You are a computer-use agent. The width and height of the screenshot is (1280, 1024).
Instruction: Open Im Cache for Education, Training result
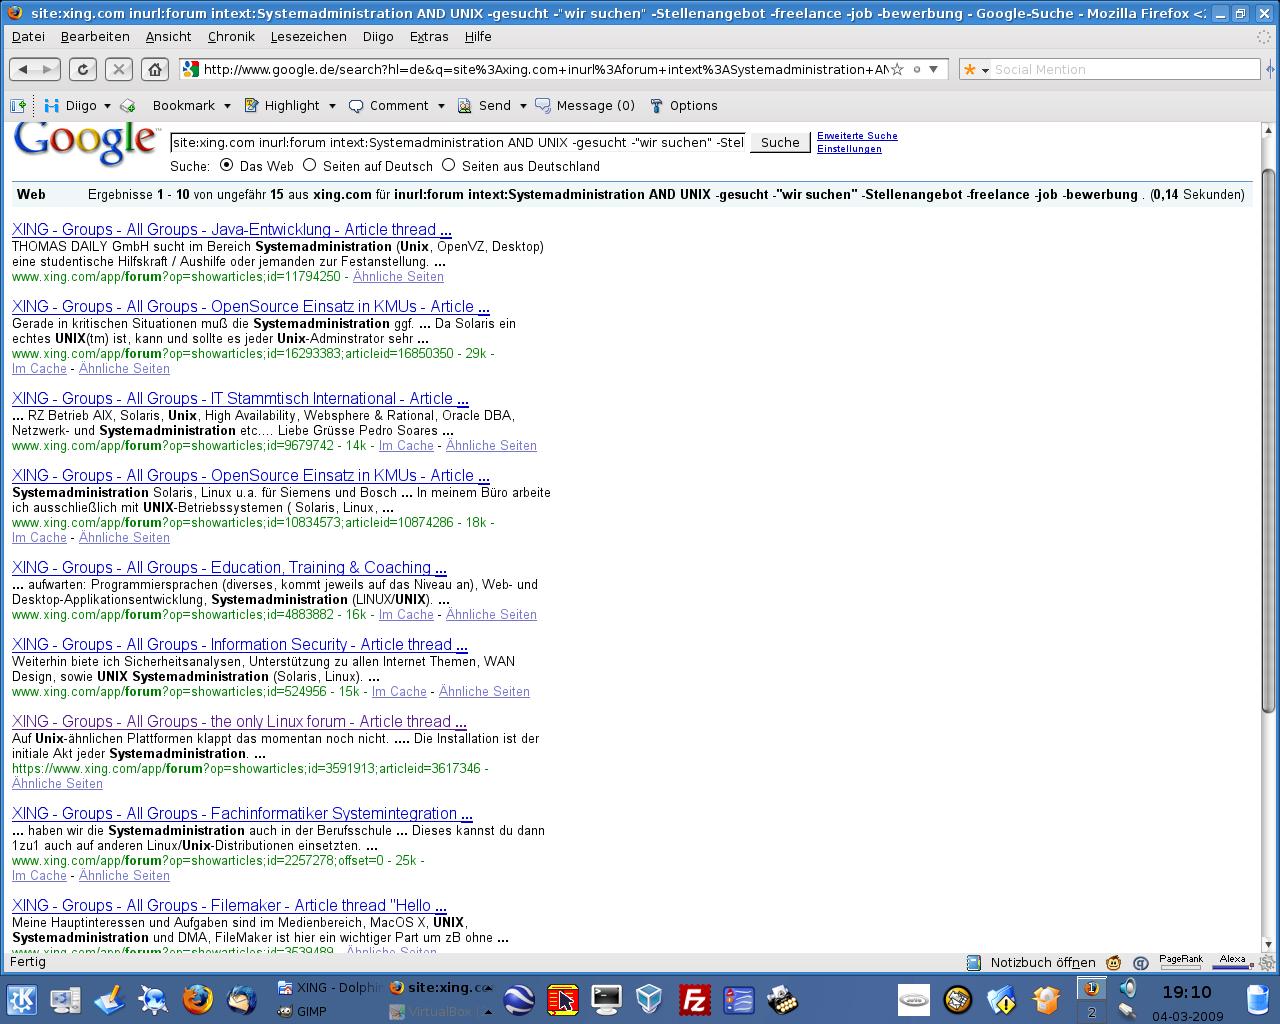coord(406,614)
